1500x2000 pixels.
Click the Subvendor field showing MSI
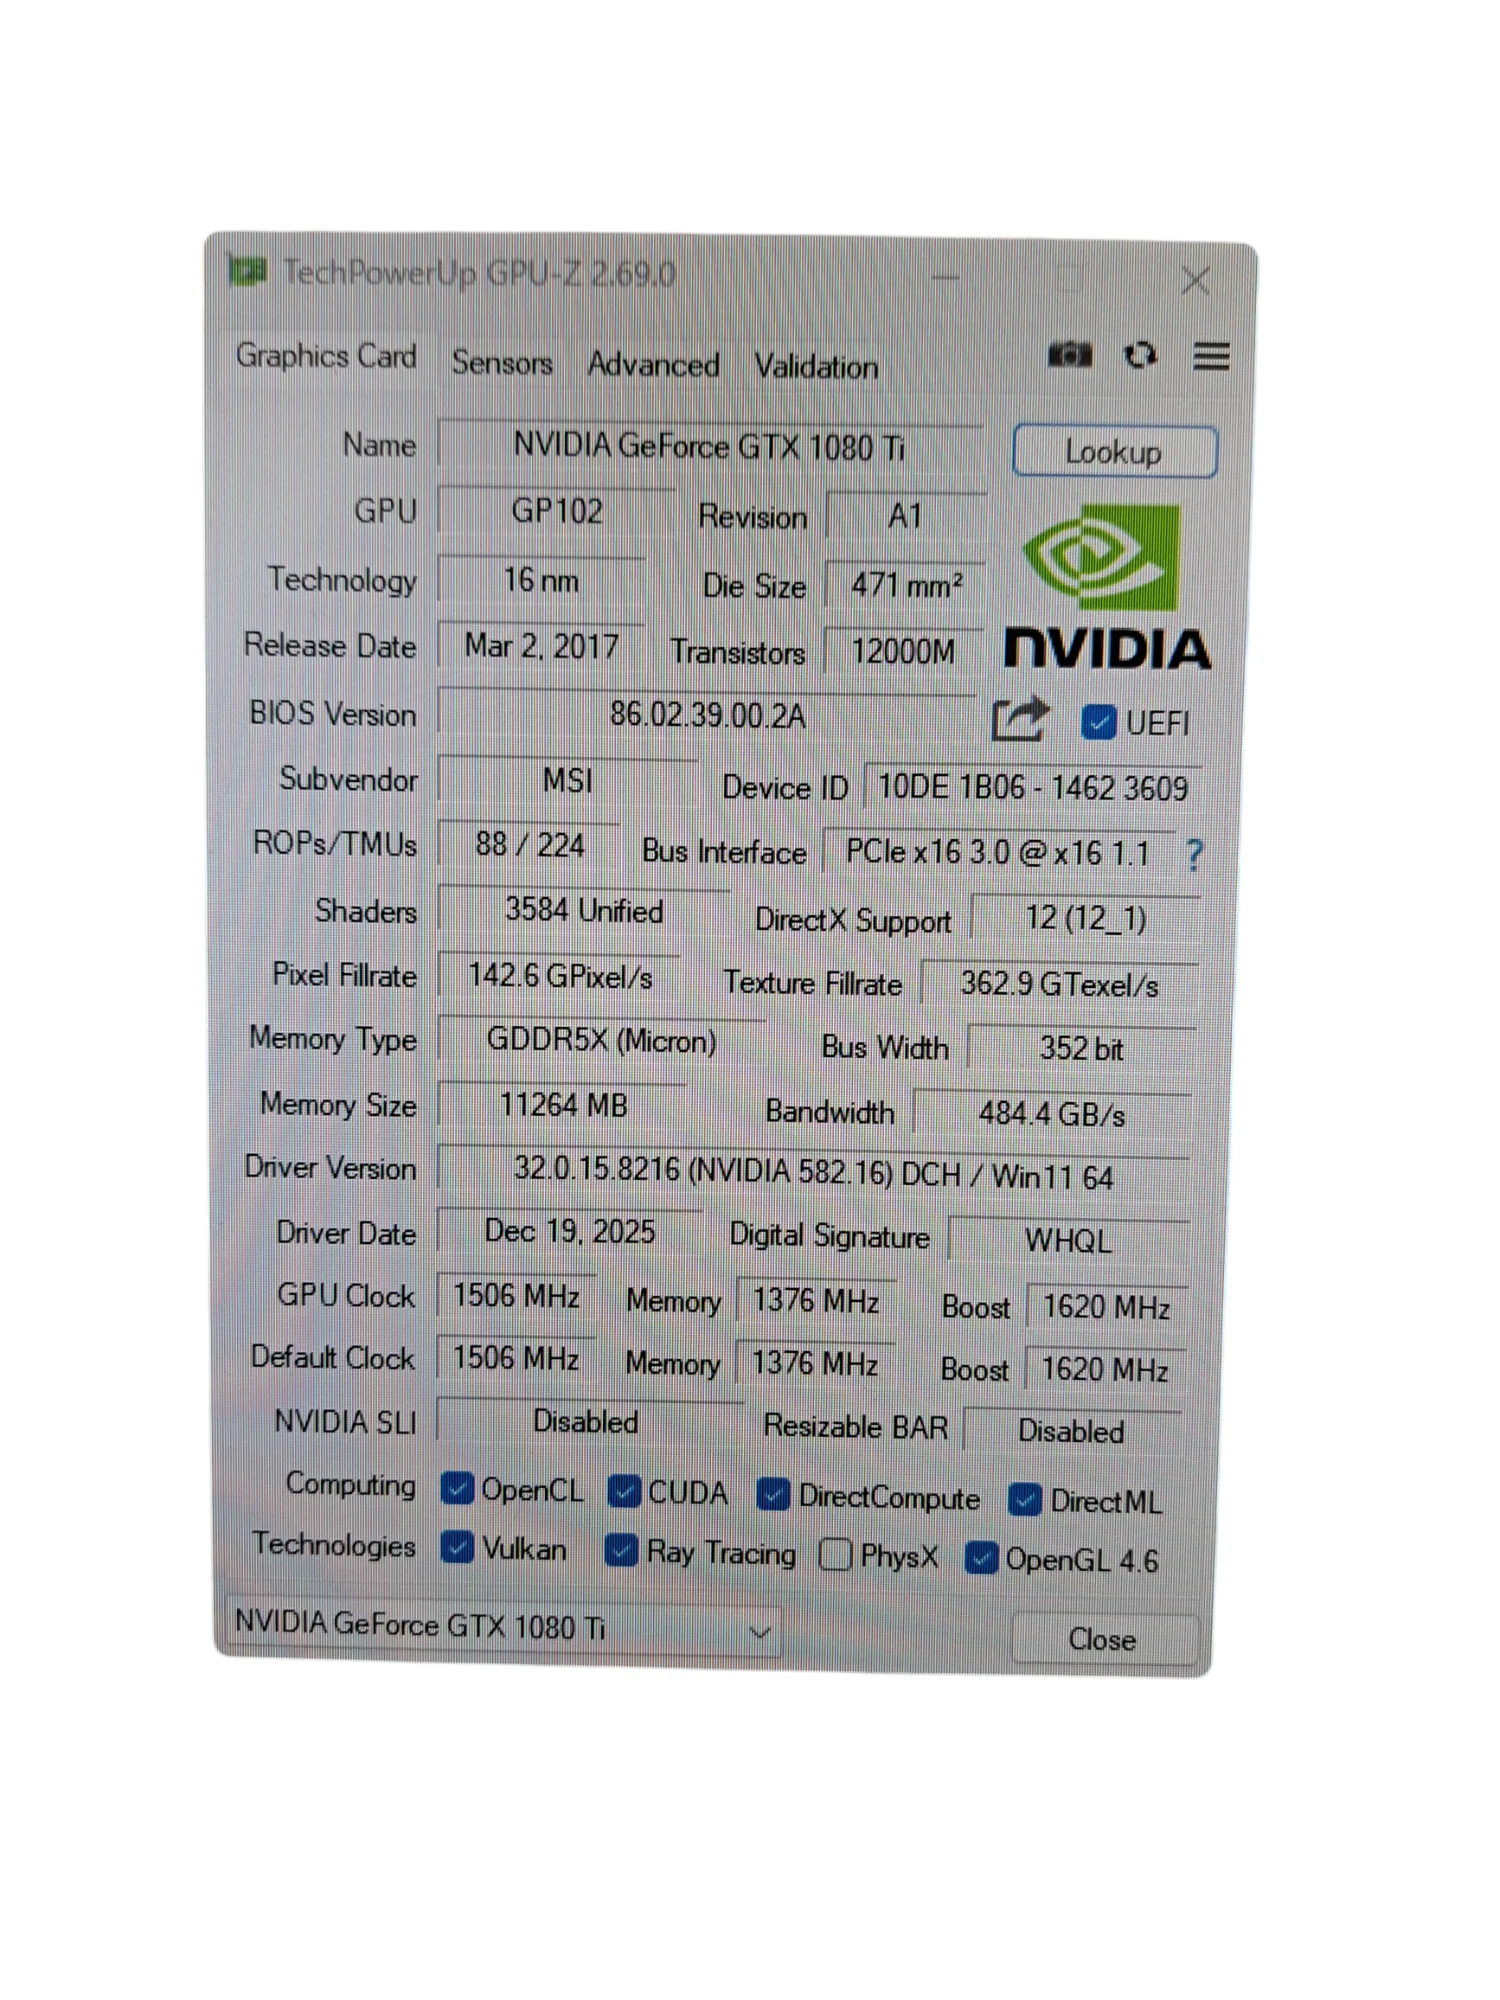(x=567, y=780)
